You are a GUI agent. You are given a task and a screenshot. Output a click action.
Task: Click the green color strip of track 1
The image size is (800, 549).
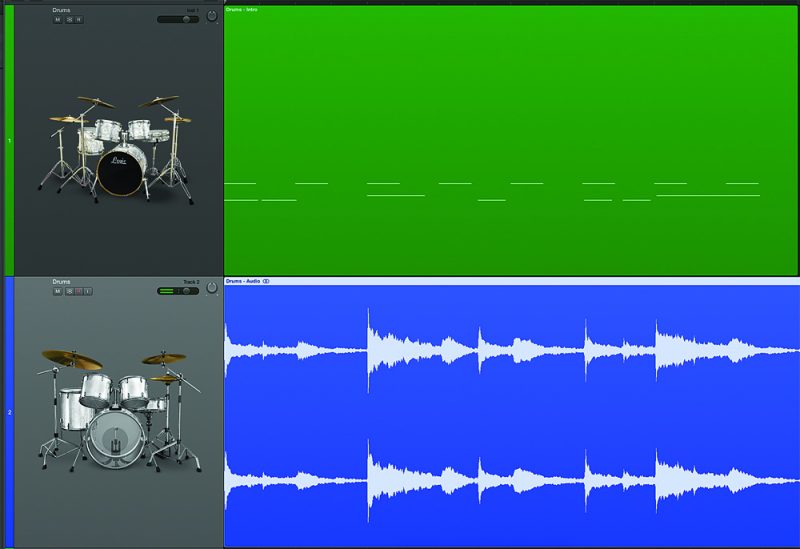click(9, 140)
